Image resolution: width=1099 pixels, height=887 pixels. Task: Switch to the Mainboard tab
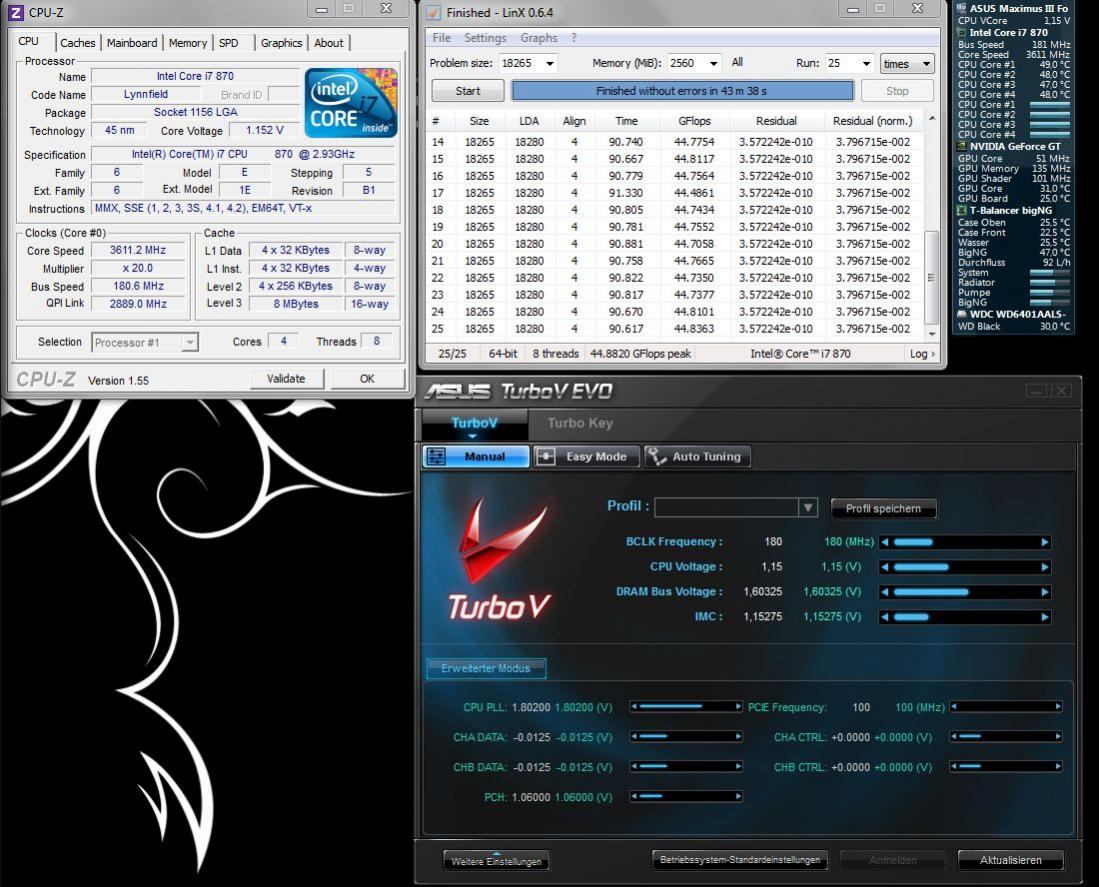coord(132,43)
